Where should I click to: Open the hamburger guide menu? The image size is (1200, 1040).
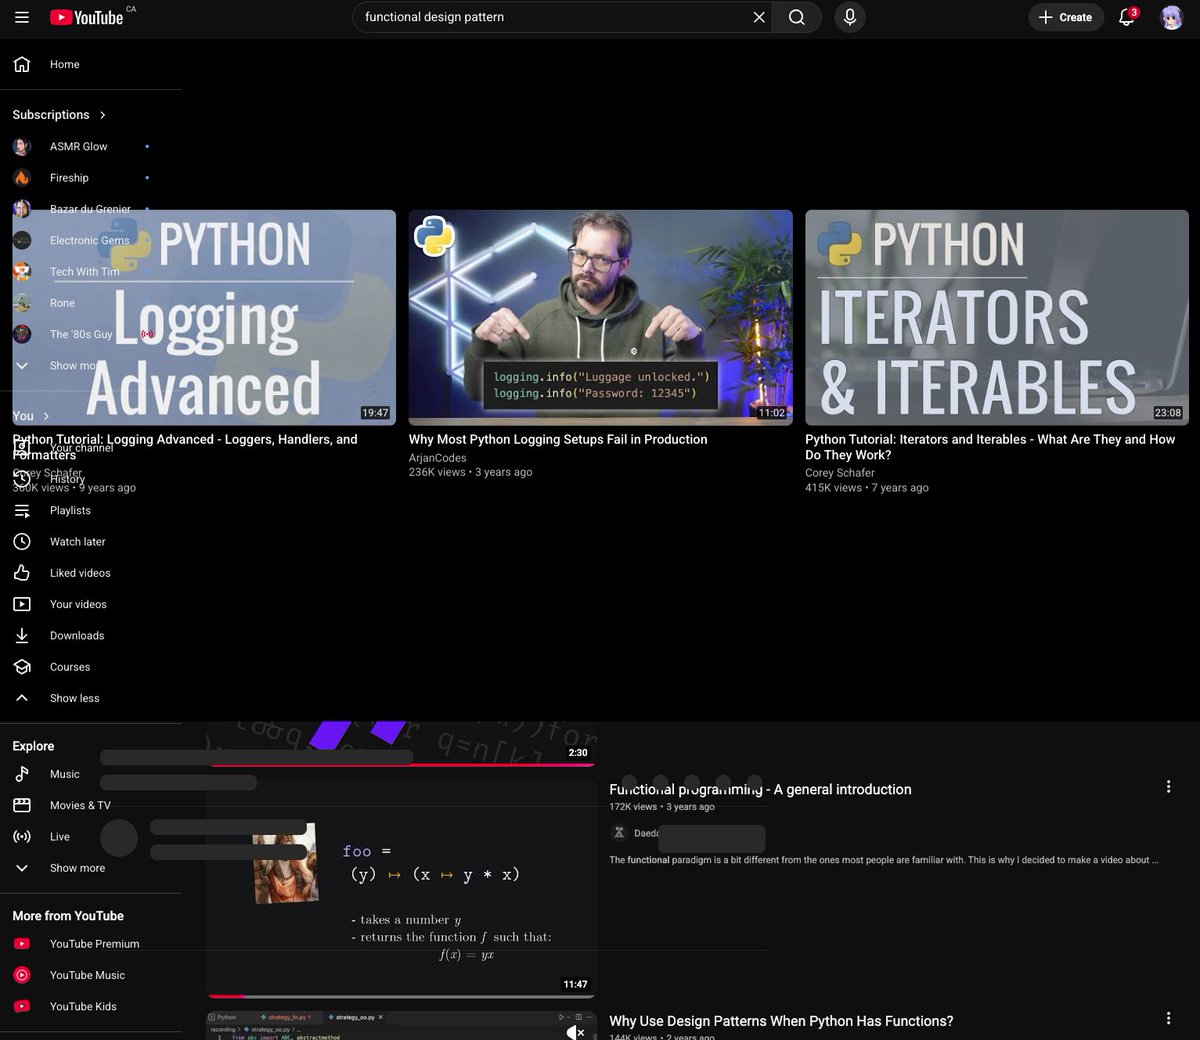point(22,17)
